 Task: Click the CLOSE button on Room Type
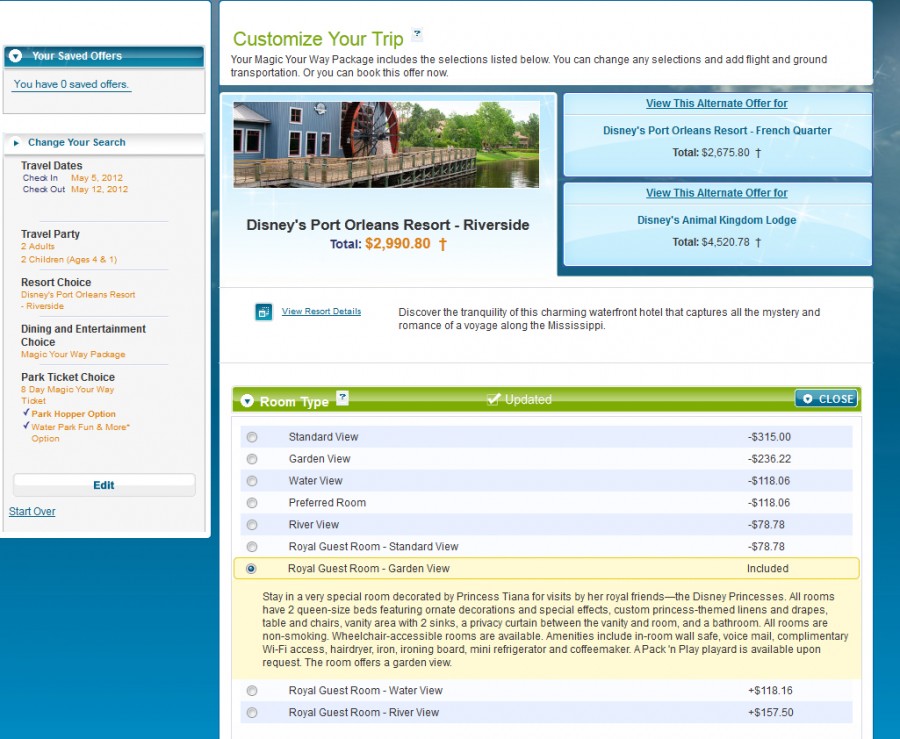point(827,399)
